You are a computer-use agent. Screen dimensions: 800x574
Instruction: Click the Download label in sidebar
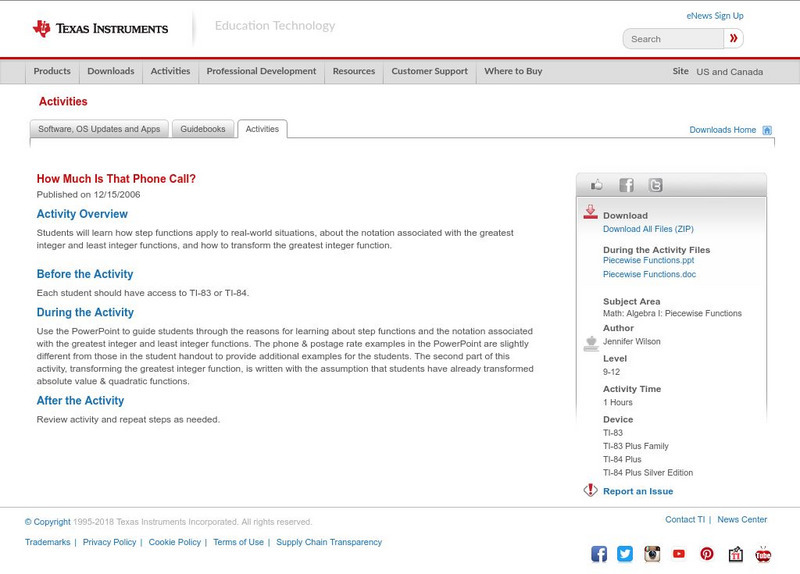point(625,215)
